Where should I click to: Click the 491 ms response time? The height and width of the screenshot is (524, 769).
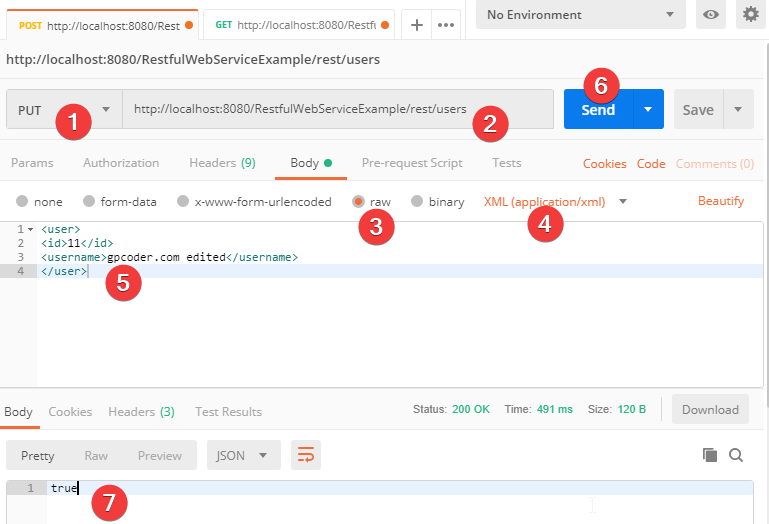(x=555, y=409)
